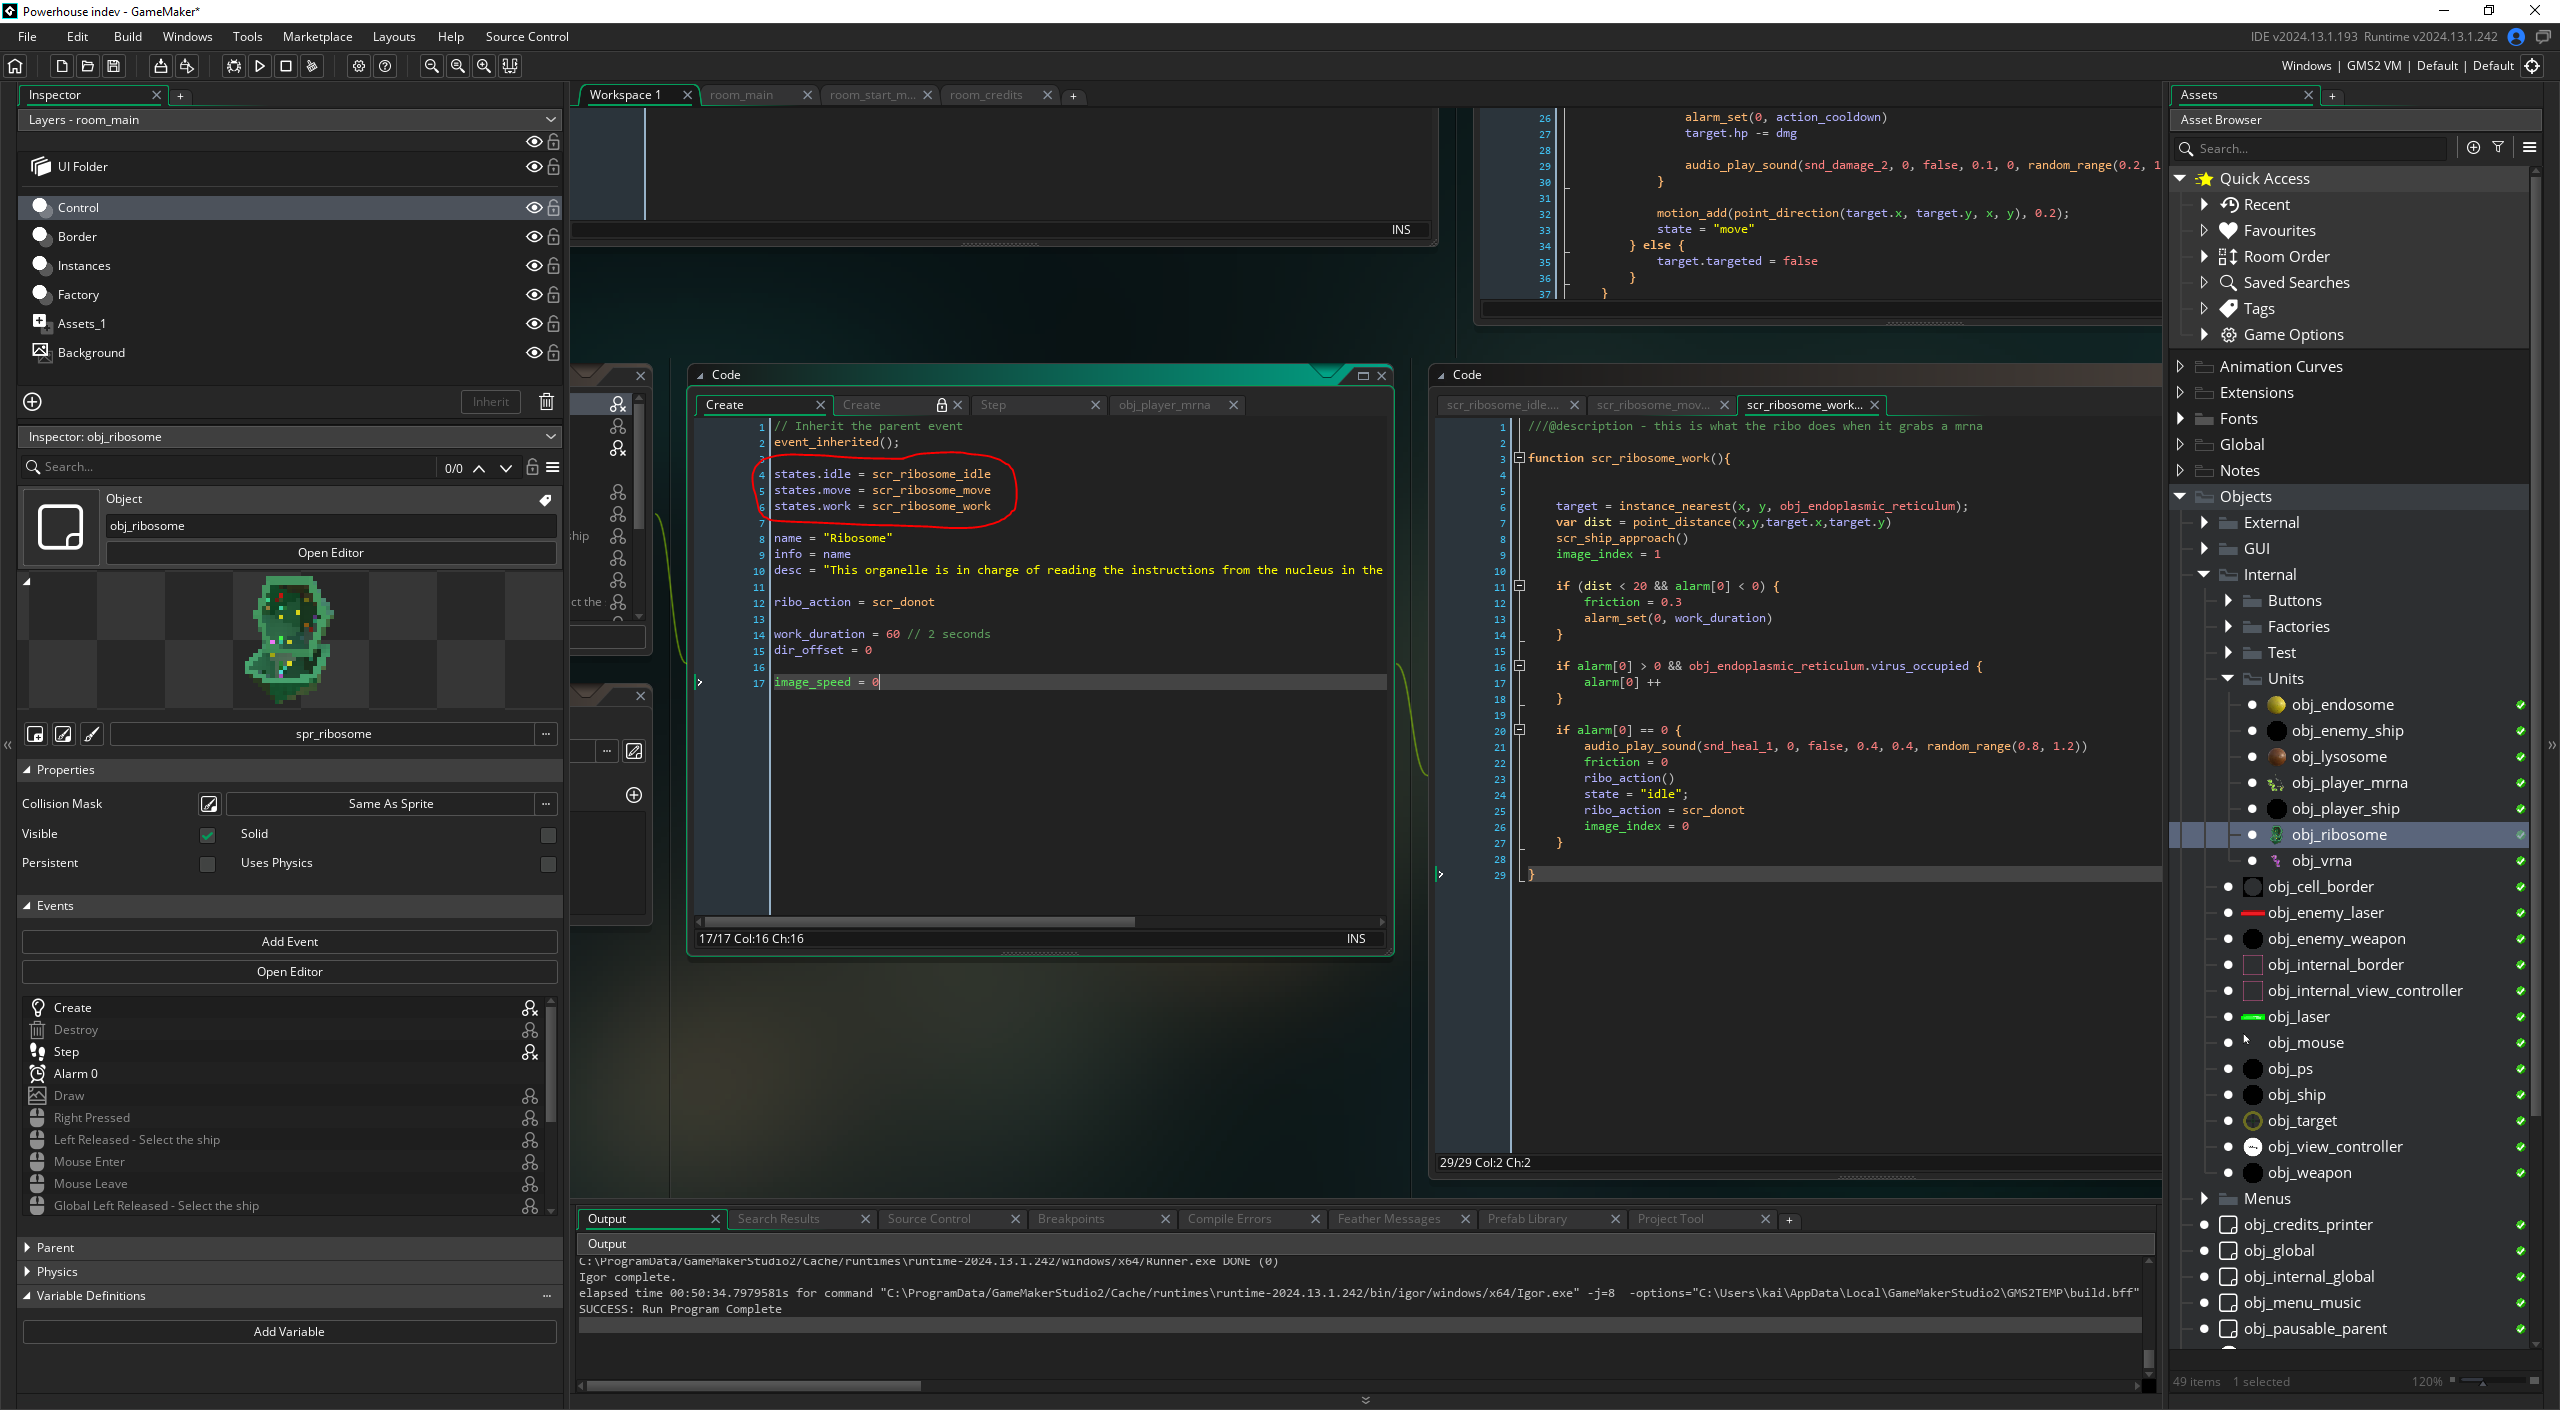Click the create executable and launch icon

point(187,66)
